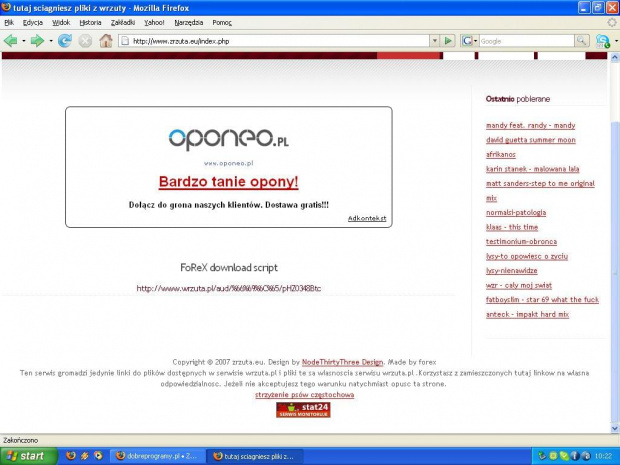Click the third Quick Launch icon

pyautogui.click(x=98, y=456)
